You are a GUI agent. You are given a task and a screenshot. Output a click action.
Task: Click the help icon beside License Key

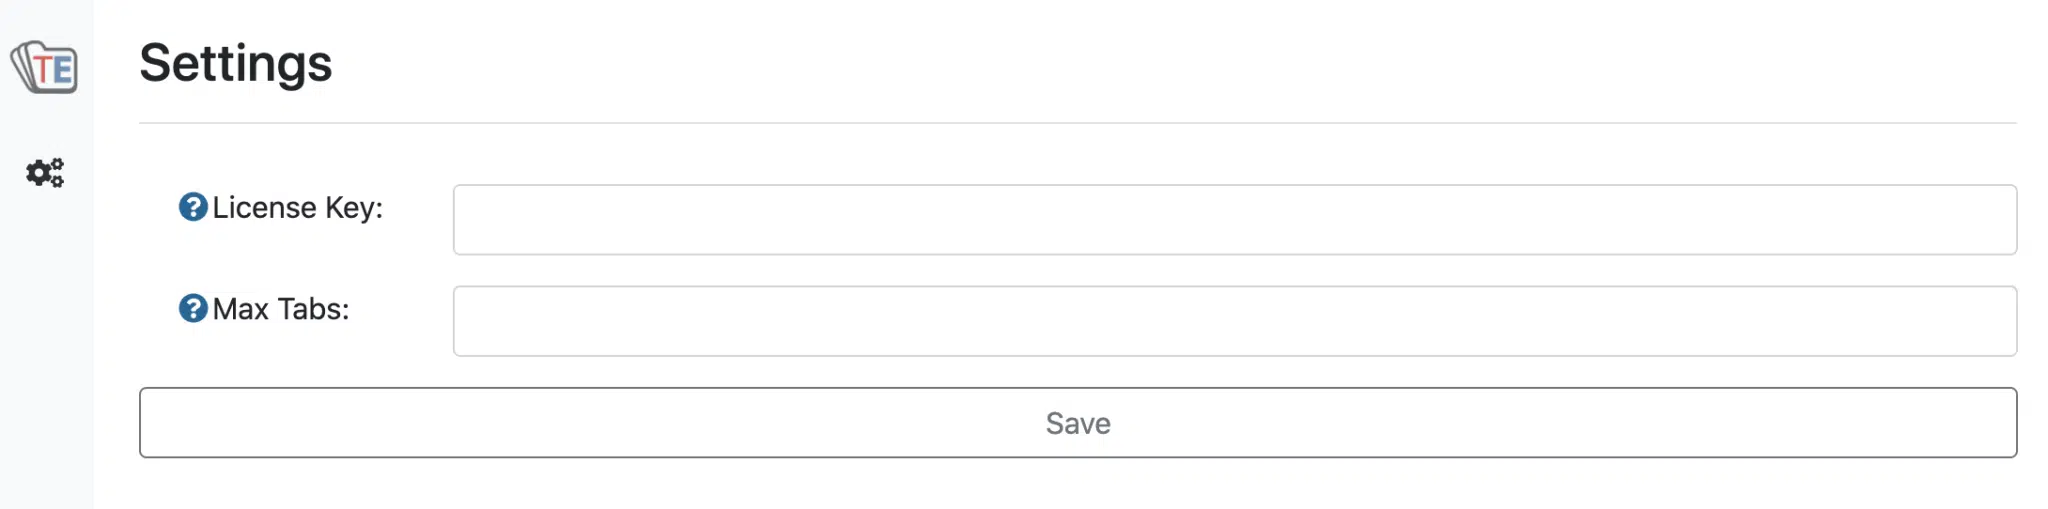click(x=193, y=207)
